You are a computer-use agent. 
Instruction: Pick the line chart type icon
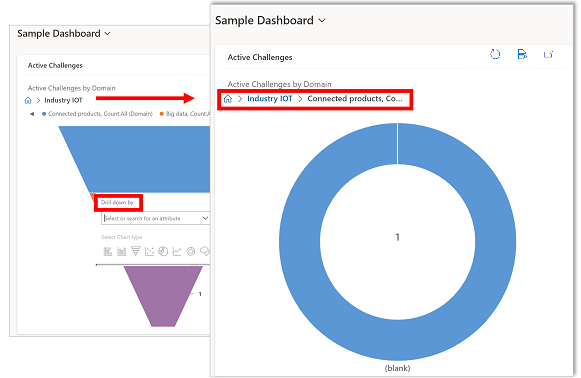pyautogui.click(x=177, y=252)
